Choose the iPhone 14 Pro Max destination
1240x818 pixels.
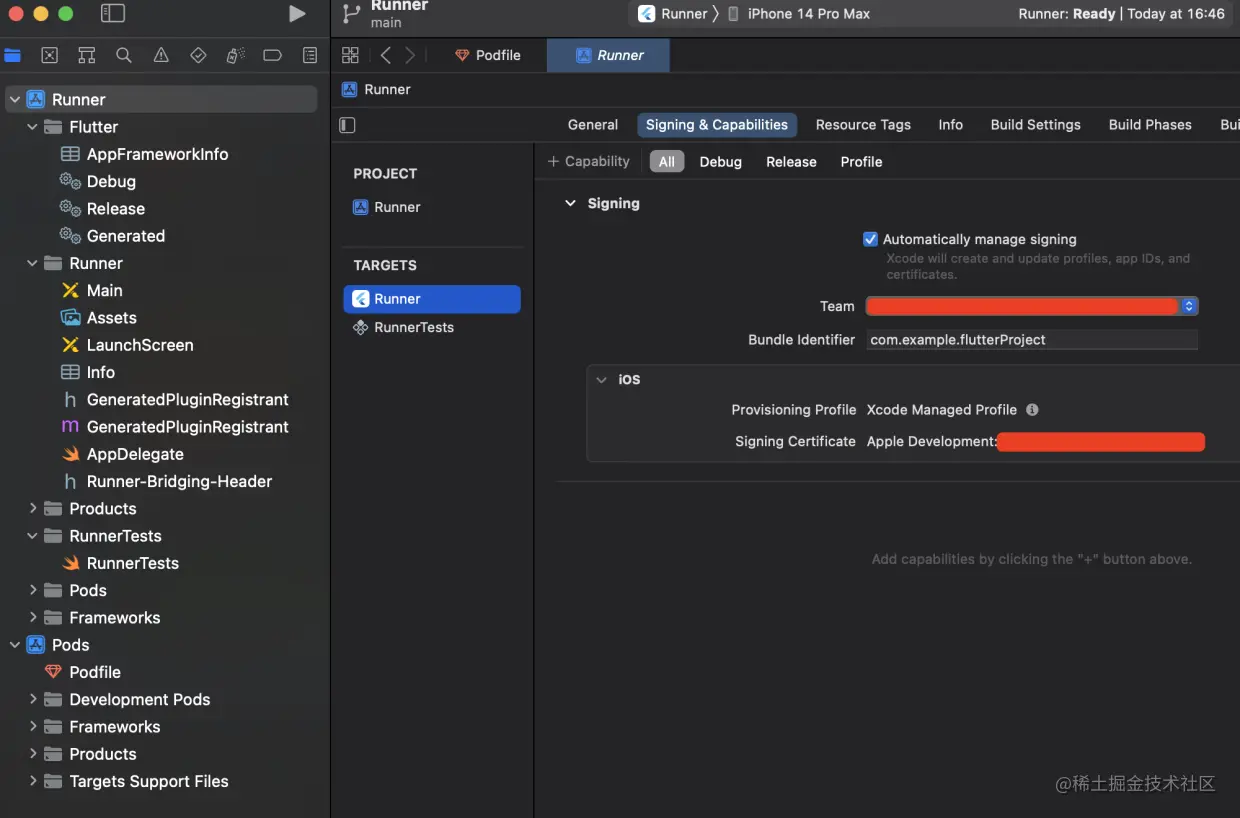798,14
